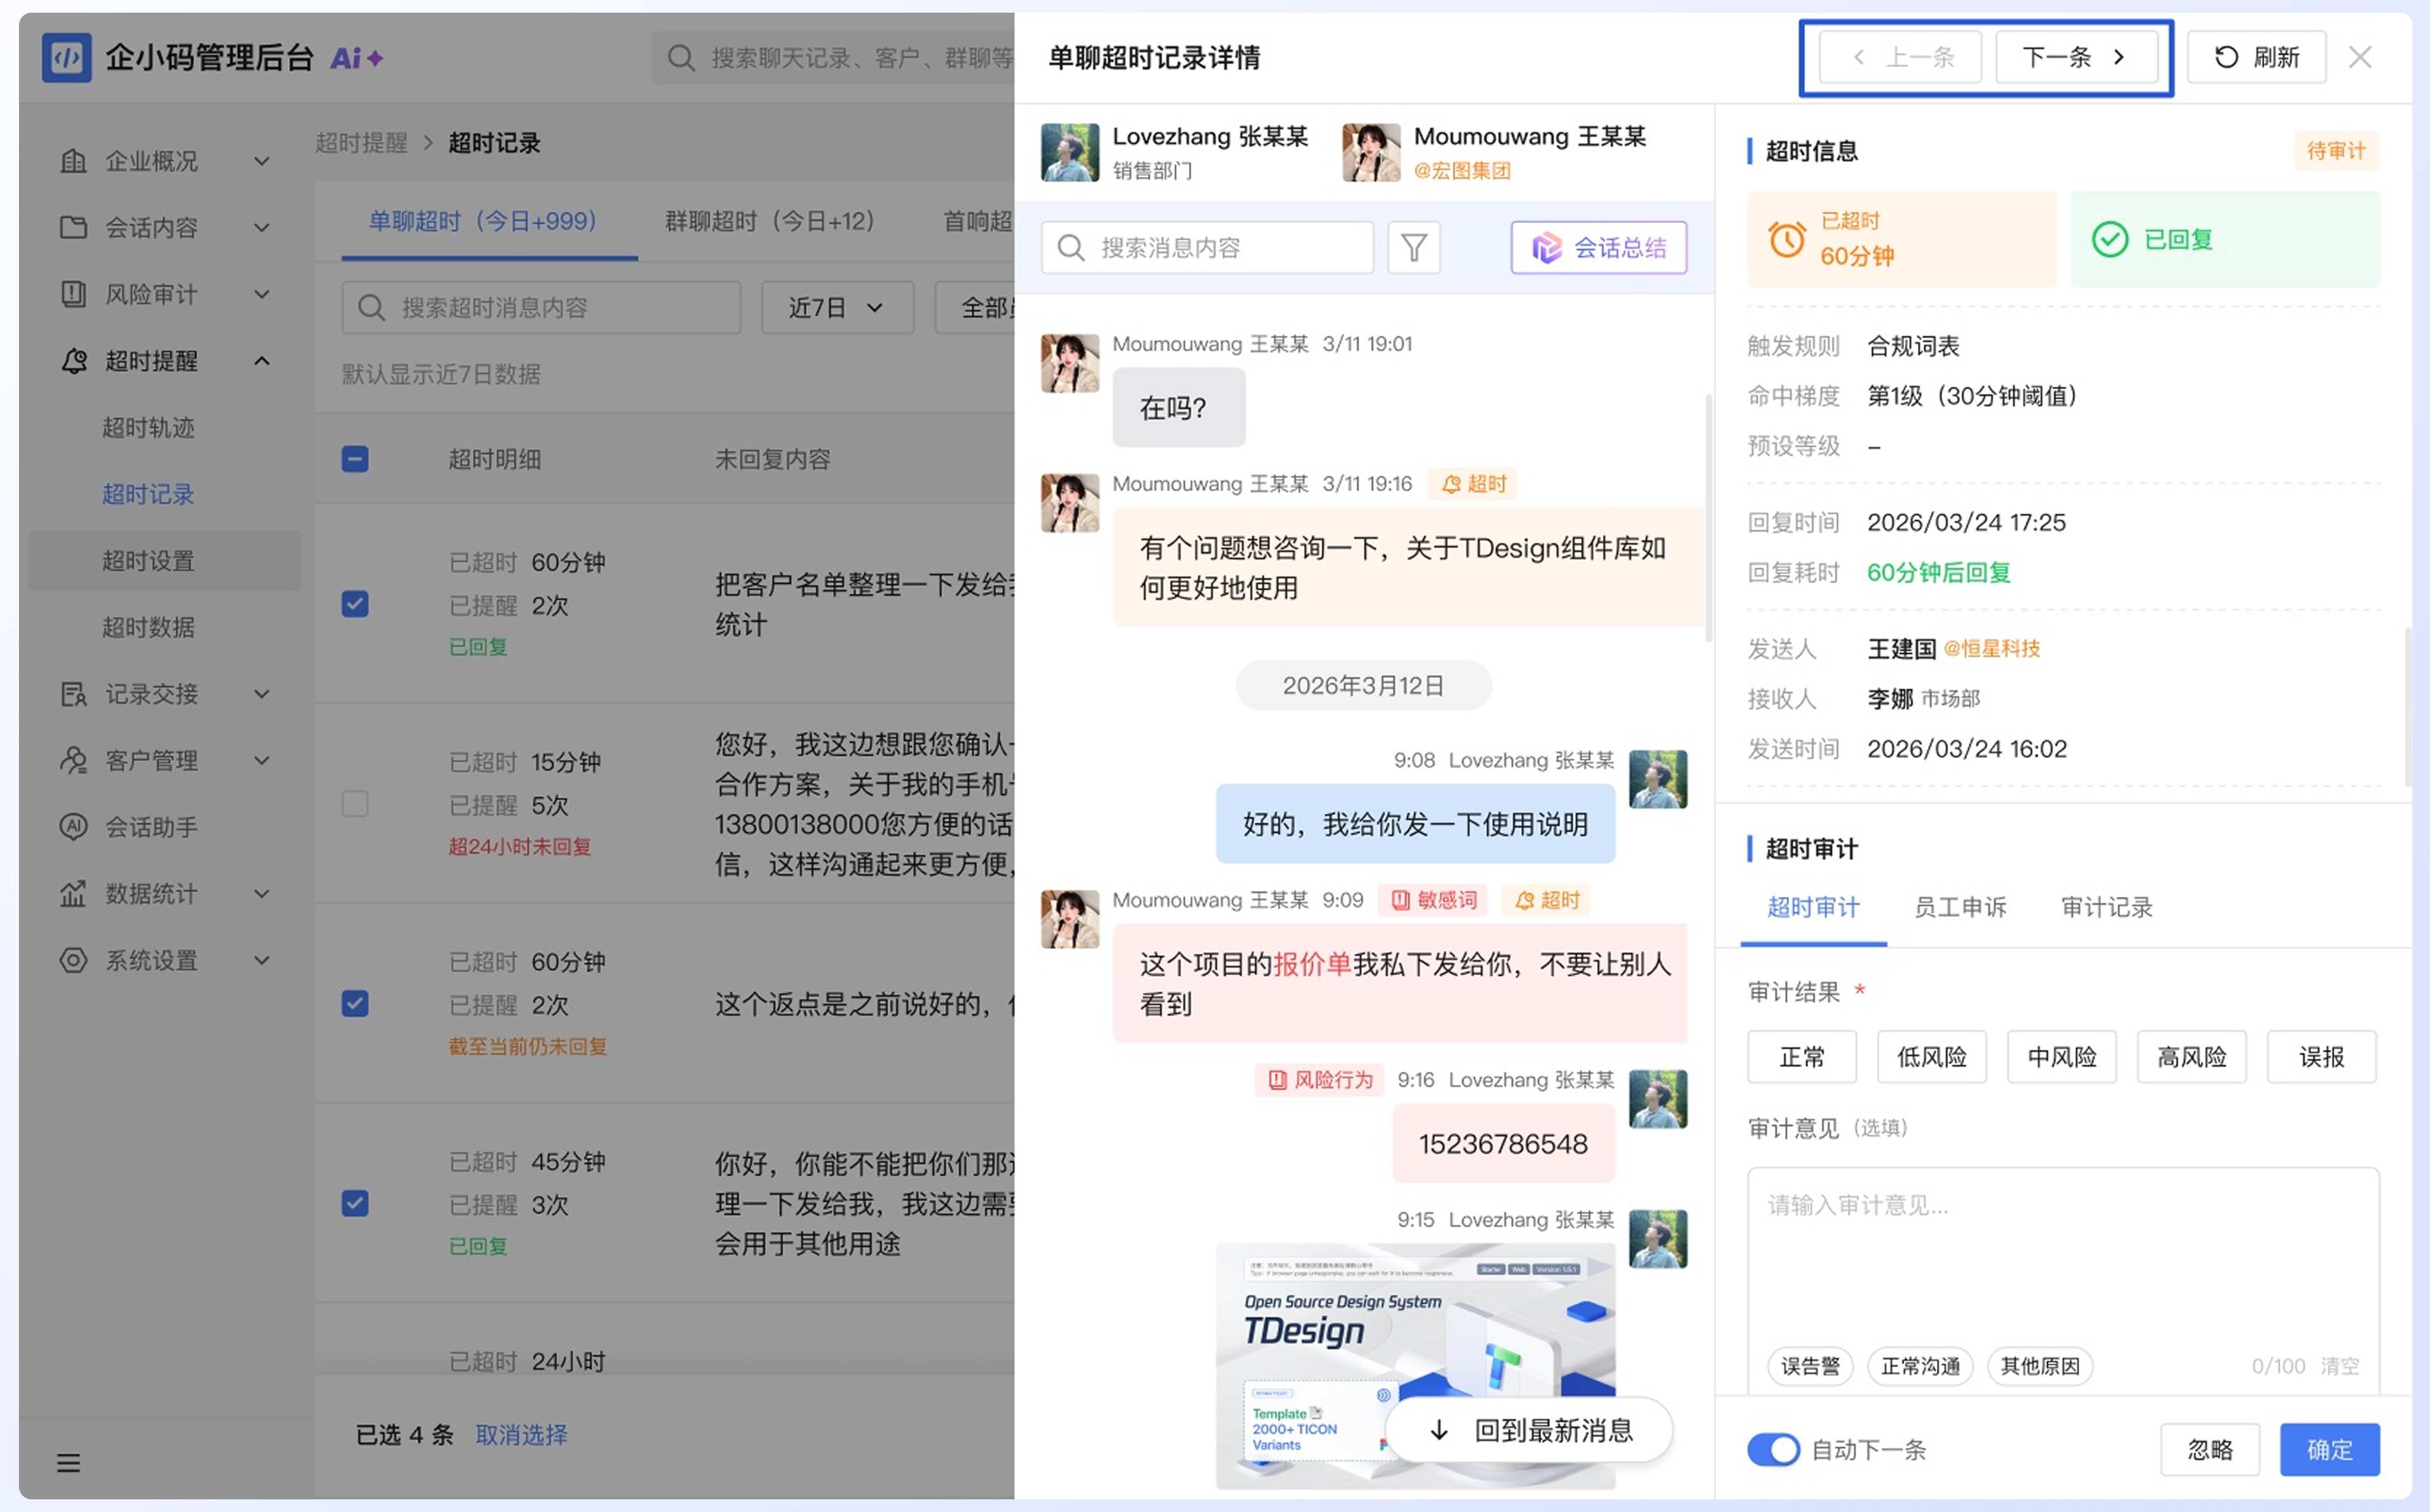This screenshot has height=1512, width=2430.
Task: Click the filter funnel icon in chat panel
Action: 1413,247
